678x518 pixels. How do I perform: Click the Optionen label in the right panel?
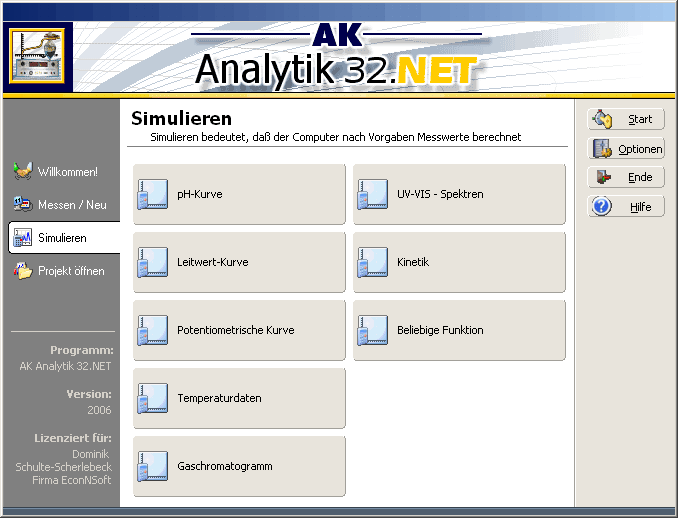[x=640, y=149]
